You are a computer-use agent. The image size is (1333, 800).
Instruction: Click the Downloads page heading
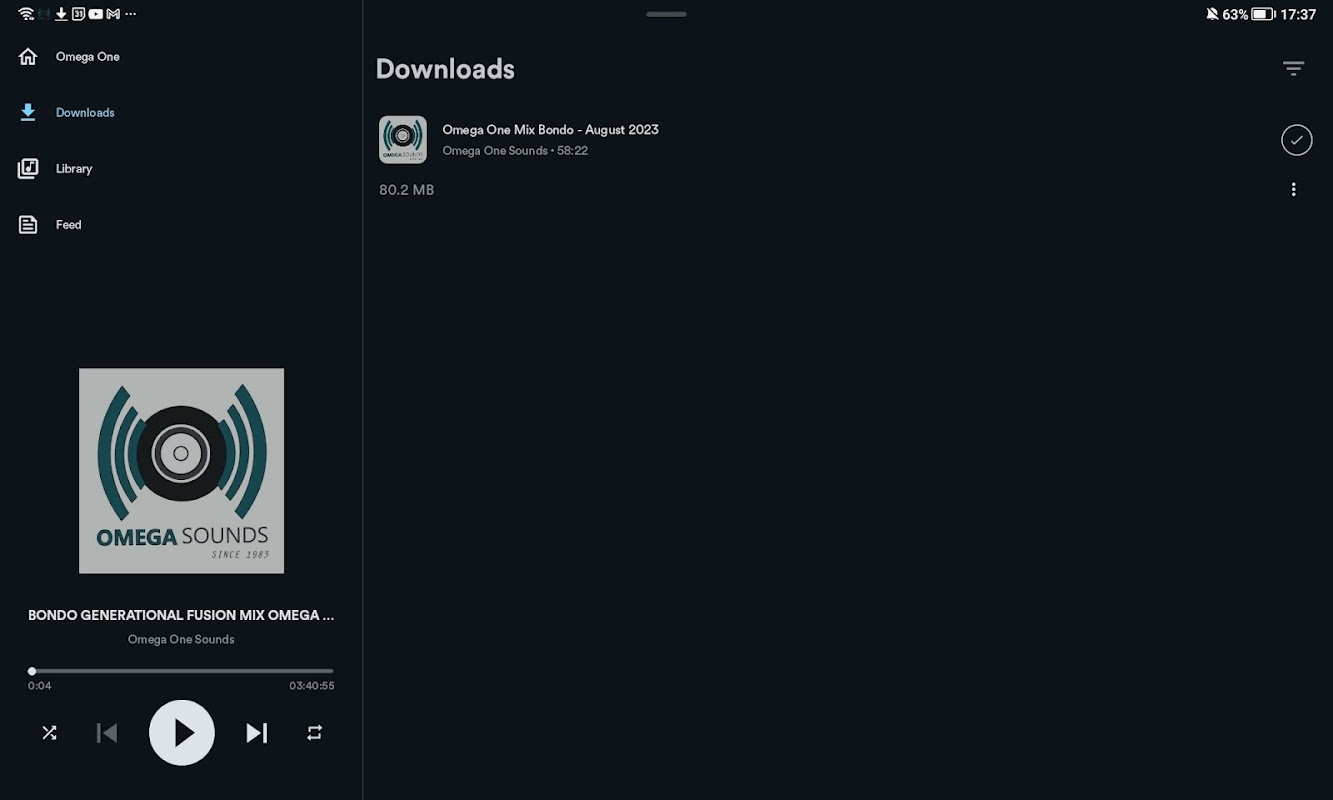point(445,69)
